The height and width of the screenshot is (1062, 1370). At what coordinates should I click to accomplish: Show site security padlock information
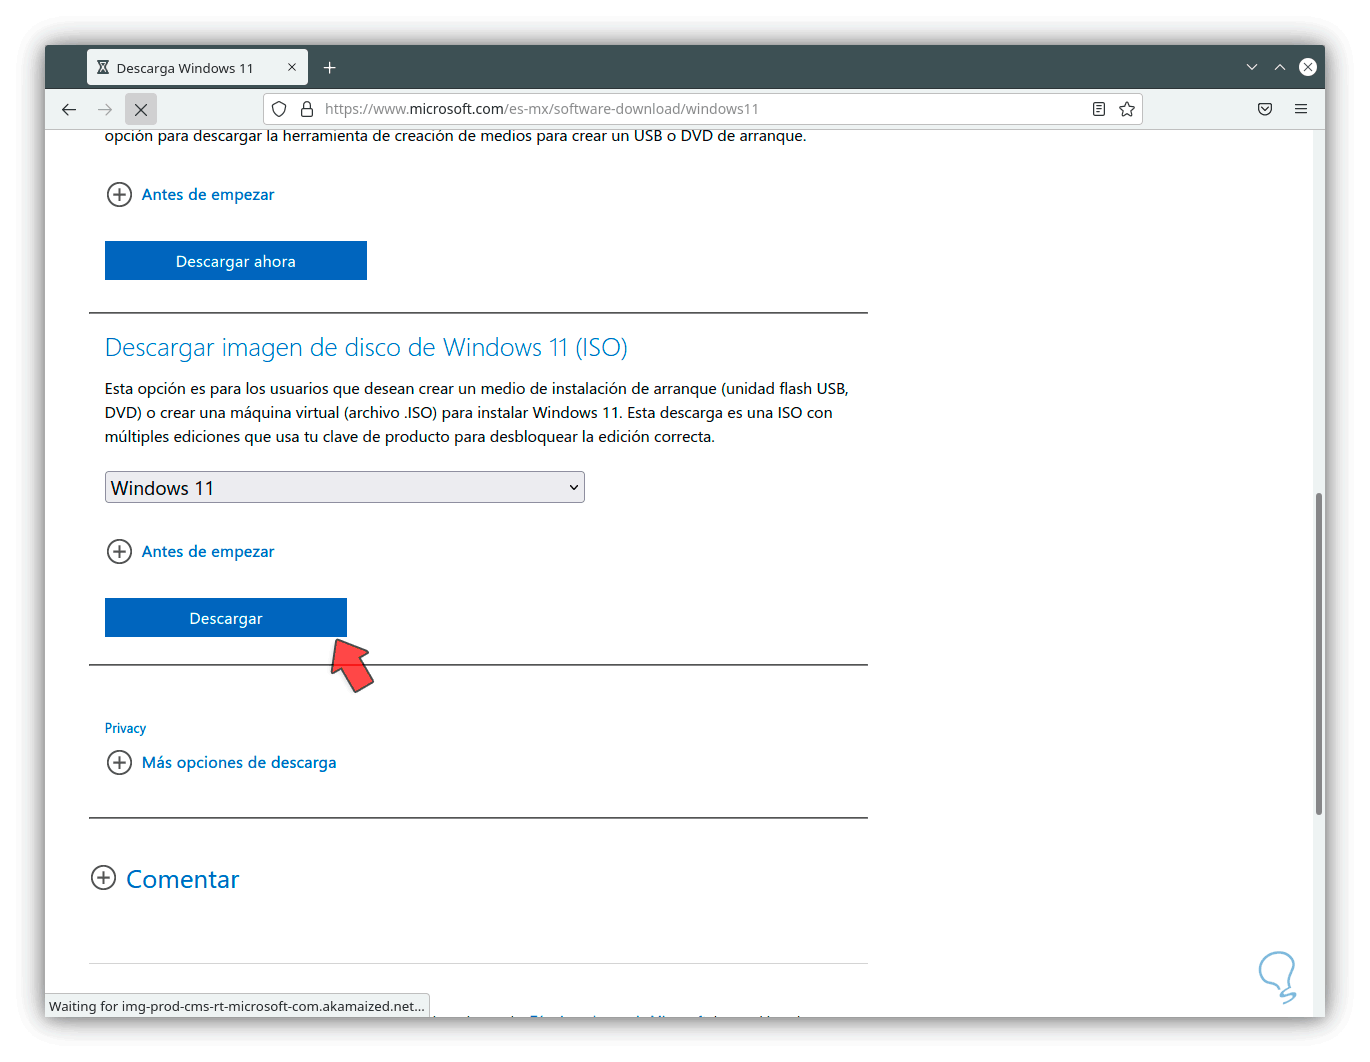[307, 109]
